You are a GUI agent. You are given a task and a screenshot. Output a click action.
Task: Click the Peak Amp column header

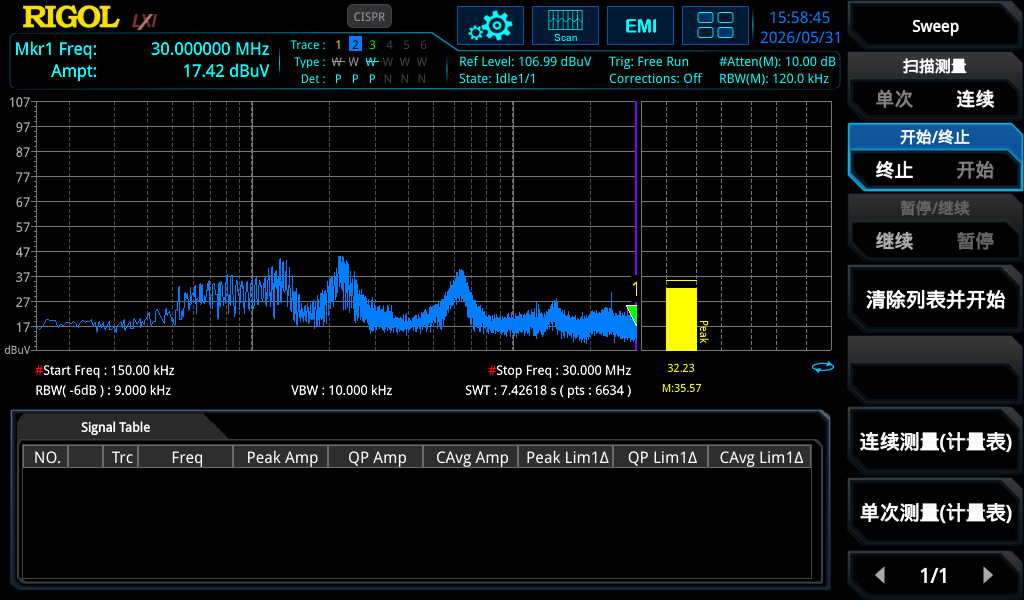point(282,457)
